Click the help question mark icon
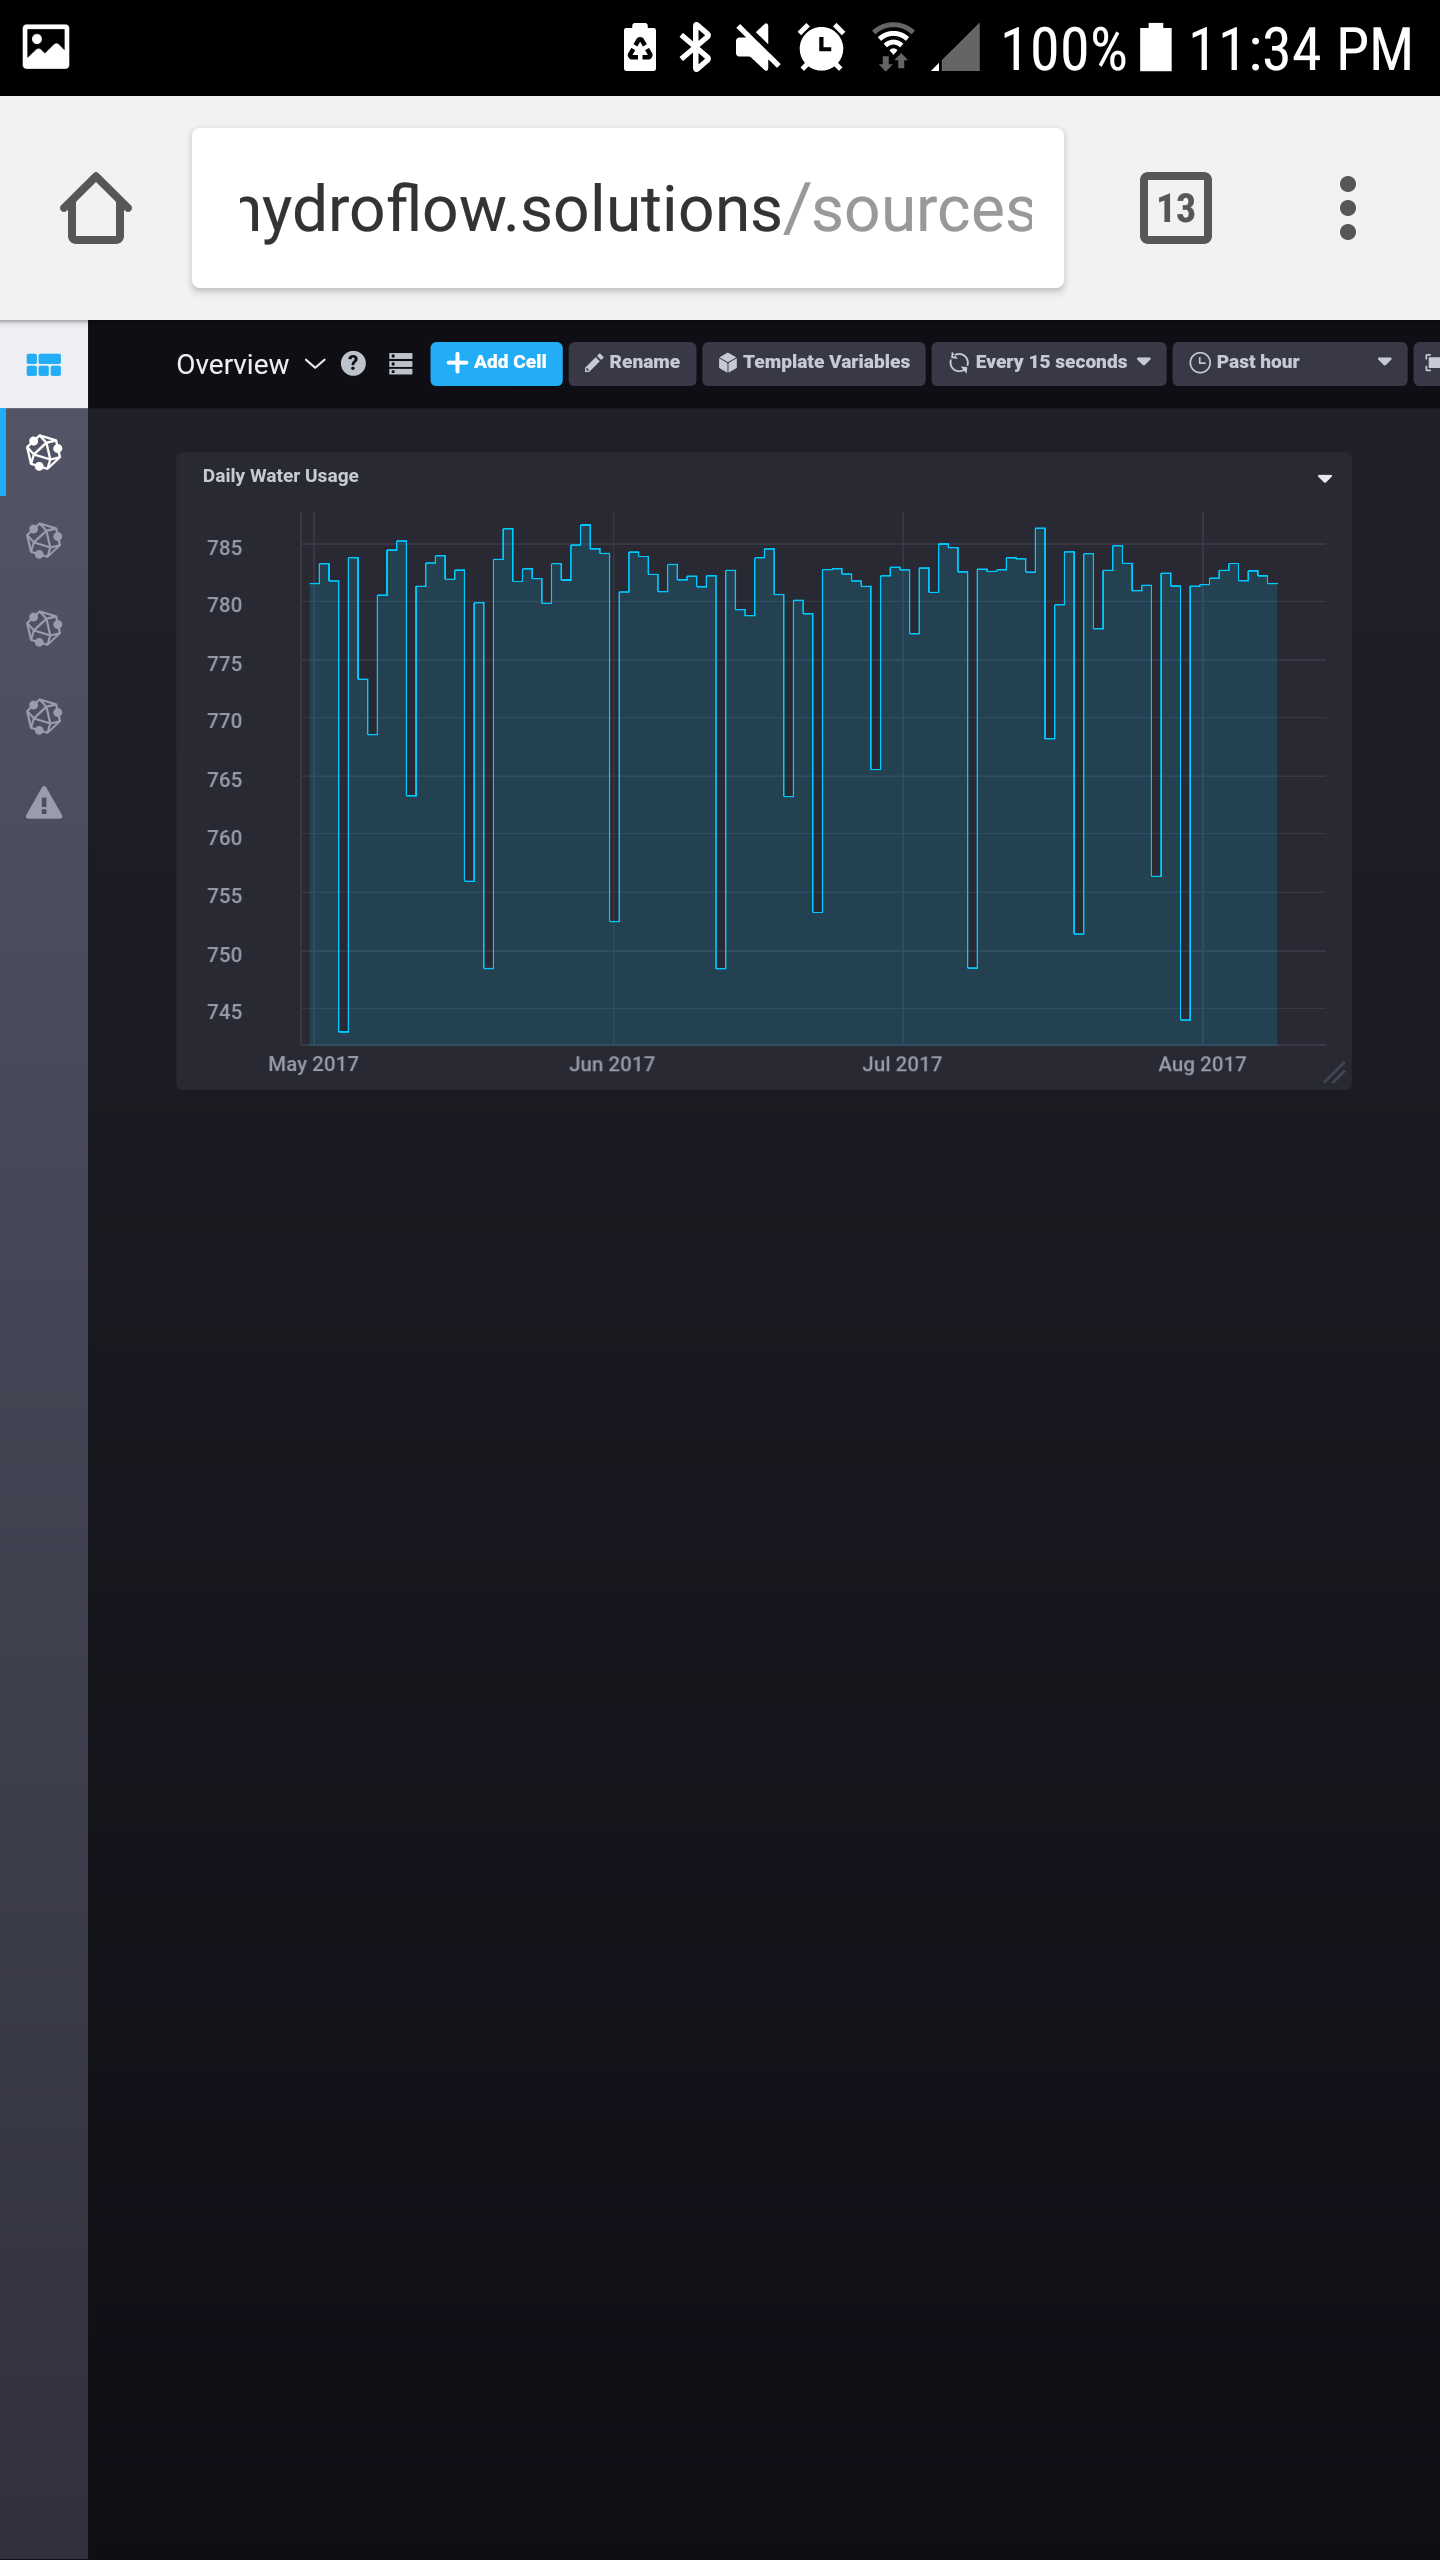 353,363
